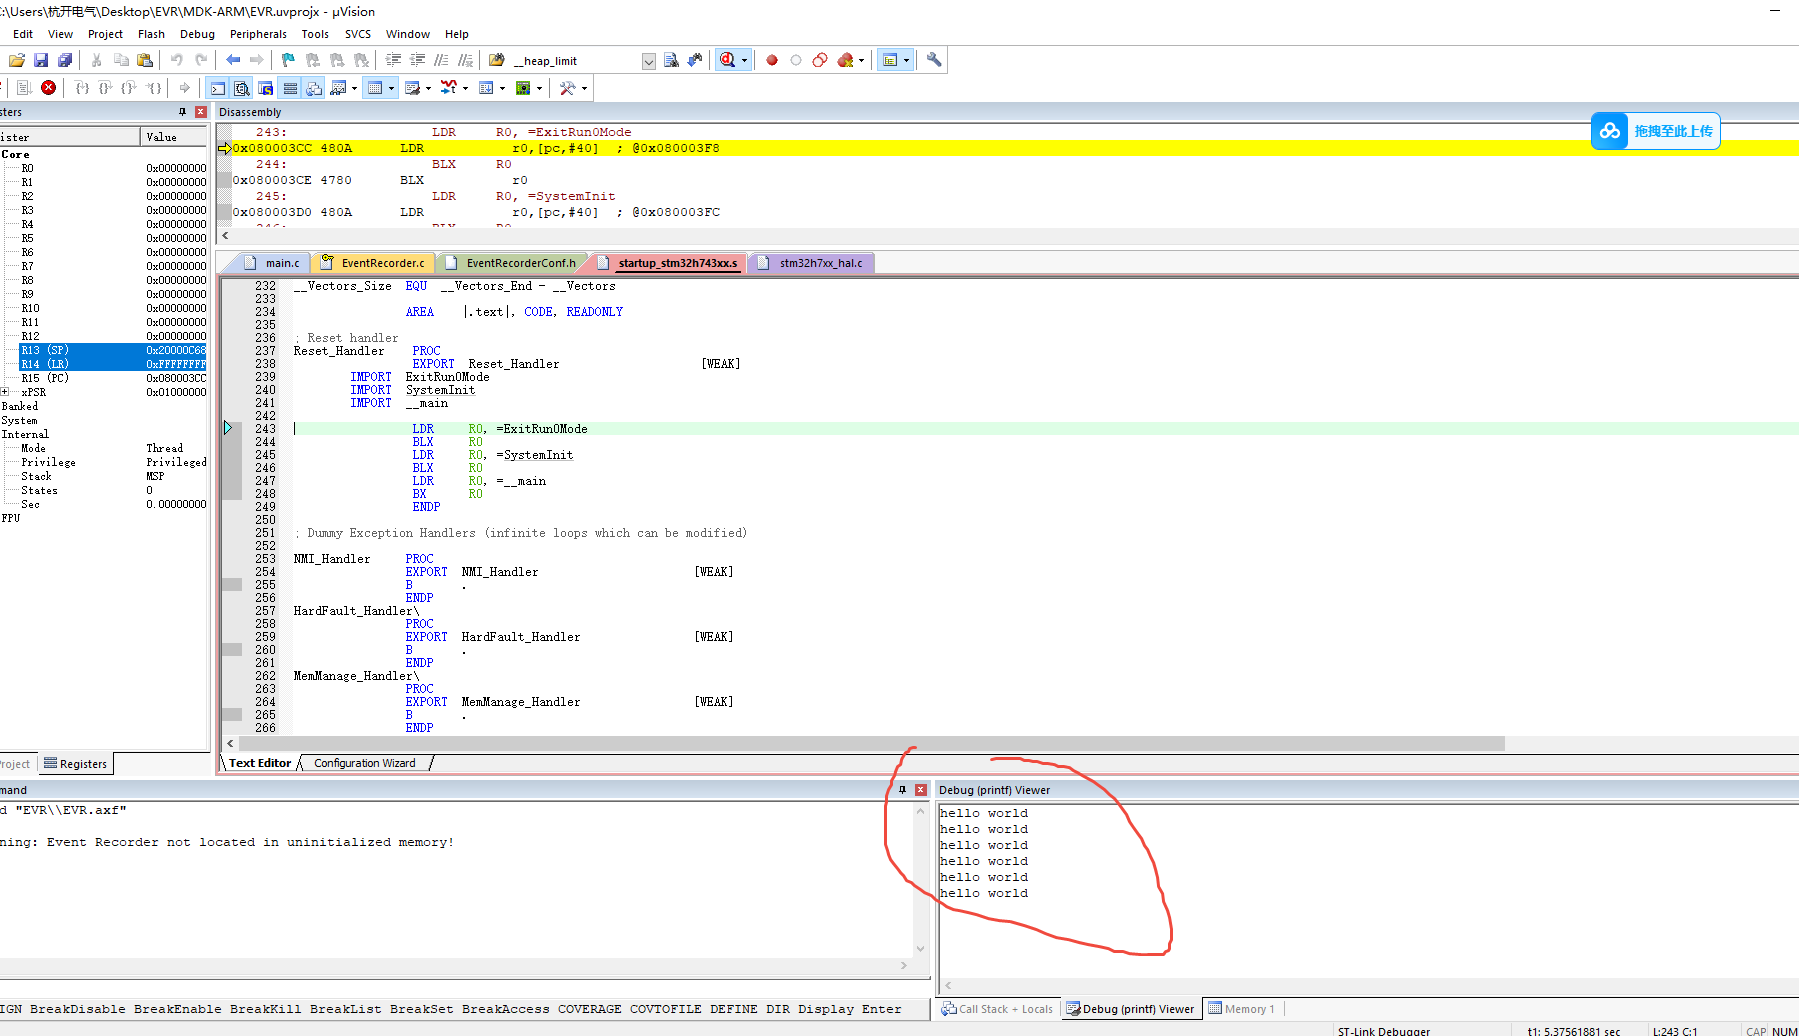The height and width of the screenshot is (1036, 1799).
Task: Click the line 255 breakpoint margin marker
Action: pyautogui.click(x=231, y=585)
